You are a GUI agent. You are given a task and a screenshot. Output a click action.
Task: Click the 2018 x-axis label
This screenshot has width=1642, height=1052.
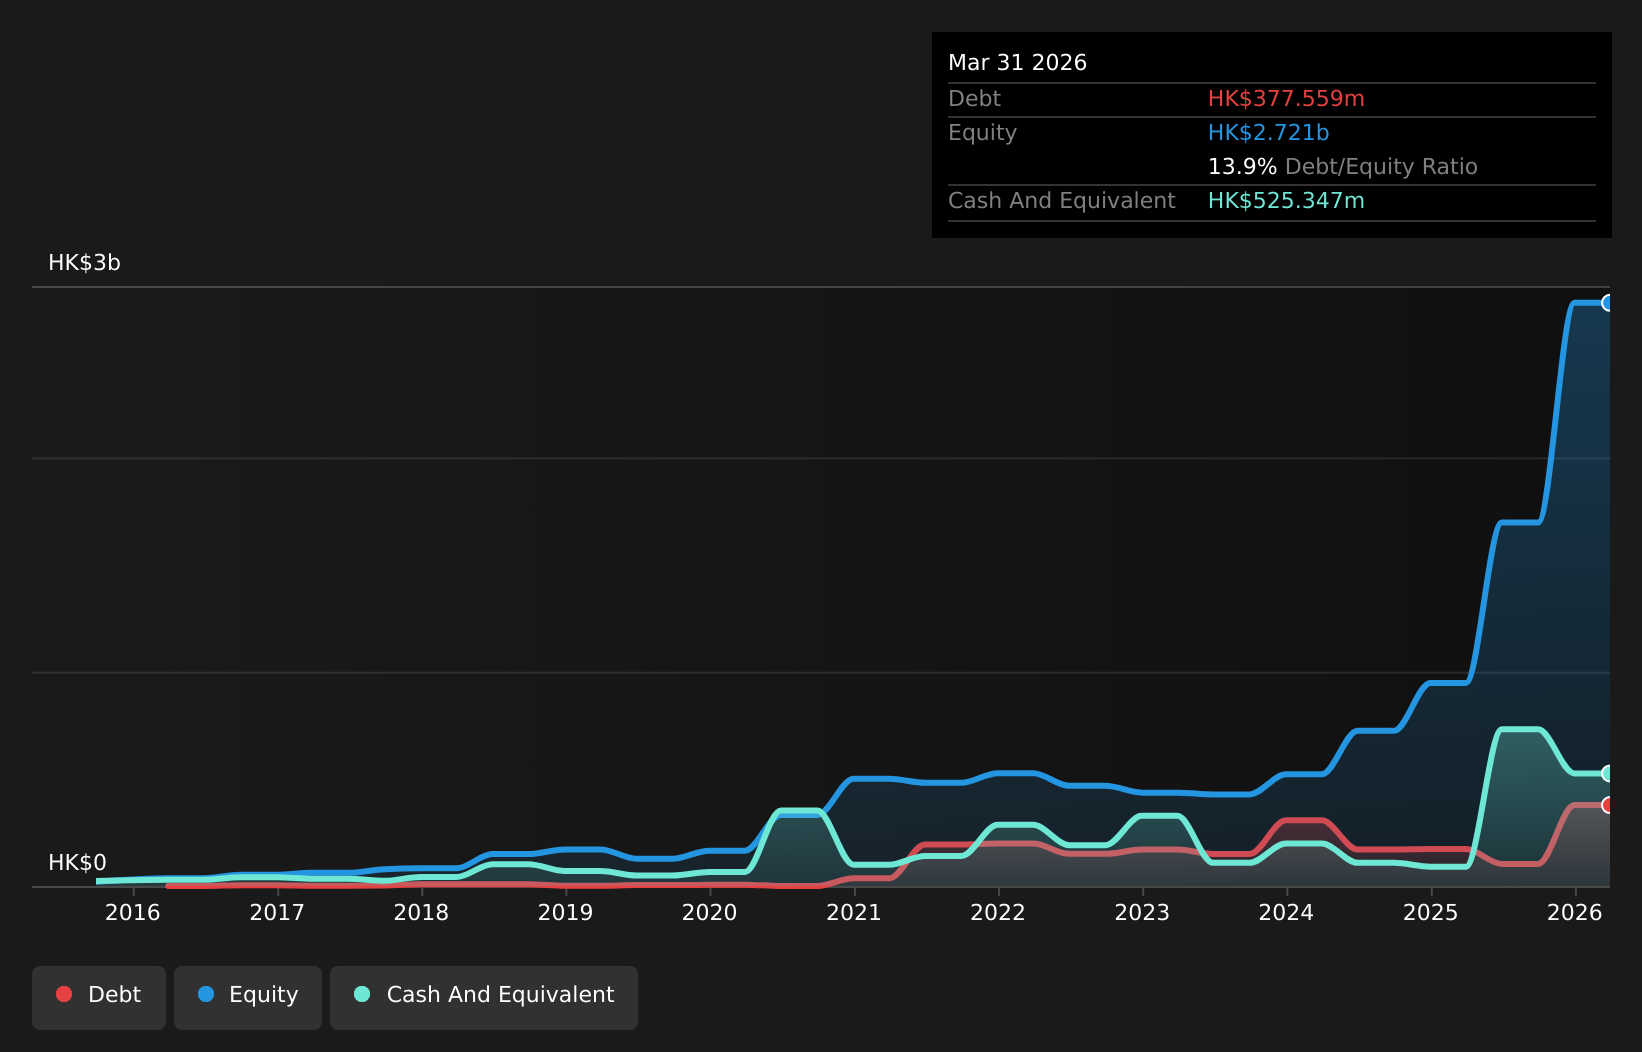[421, 912]
